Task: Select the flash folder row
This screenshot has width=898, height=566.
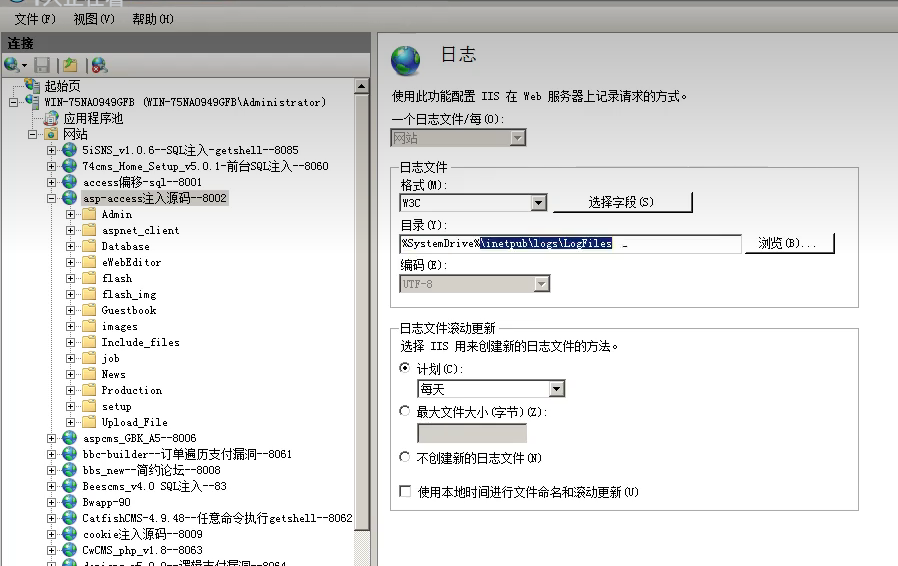Action: click(117, 278)
